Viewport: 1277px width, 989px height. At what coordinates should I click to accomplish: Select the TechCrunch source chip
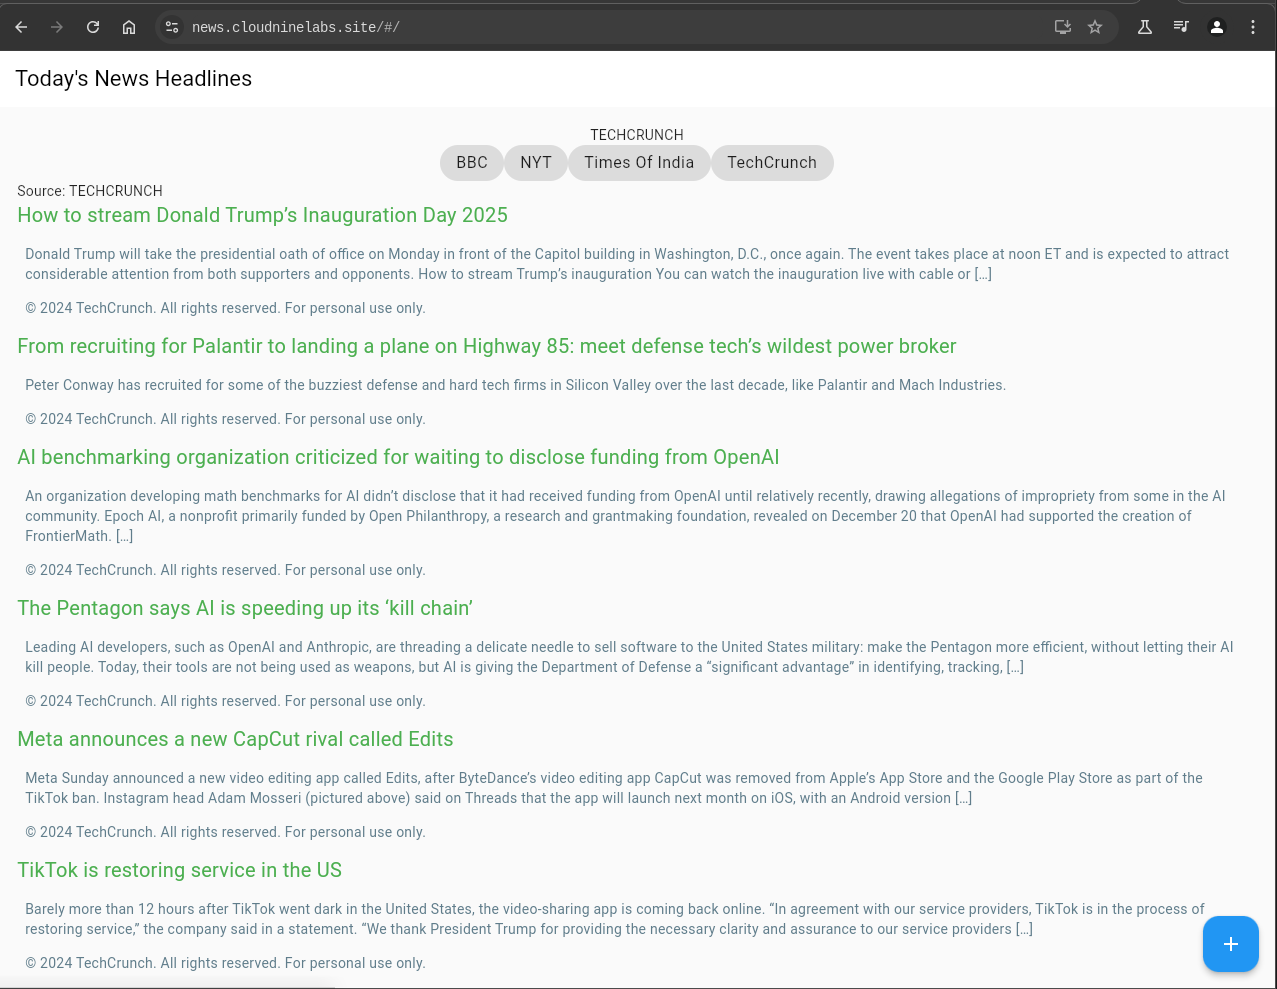pyautogui.click(x=772, y=163)
